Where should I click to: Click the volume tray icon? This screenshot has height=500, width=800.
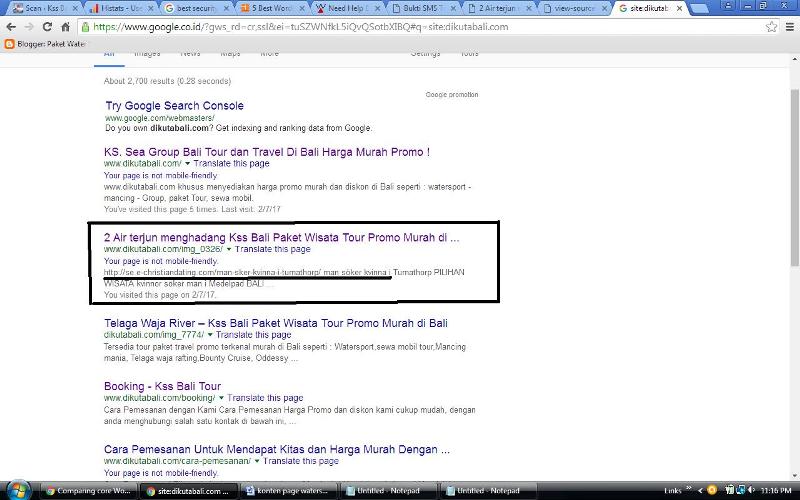tap(750, 491)
